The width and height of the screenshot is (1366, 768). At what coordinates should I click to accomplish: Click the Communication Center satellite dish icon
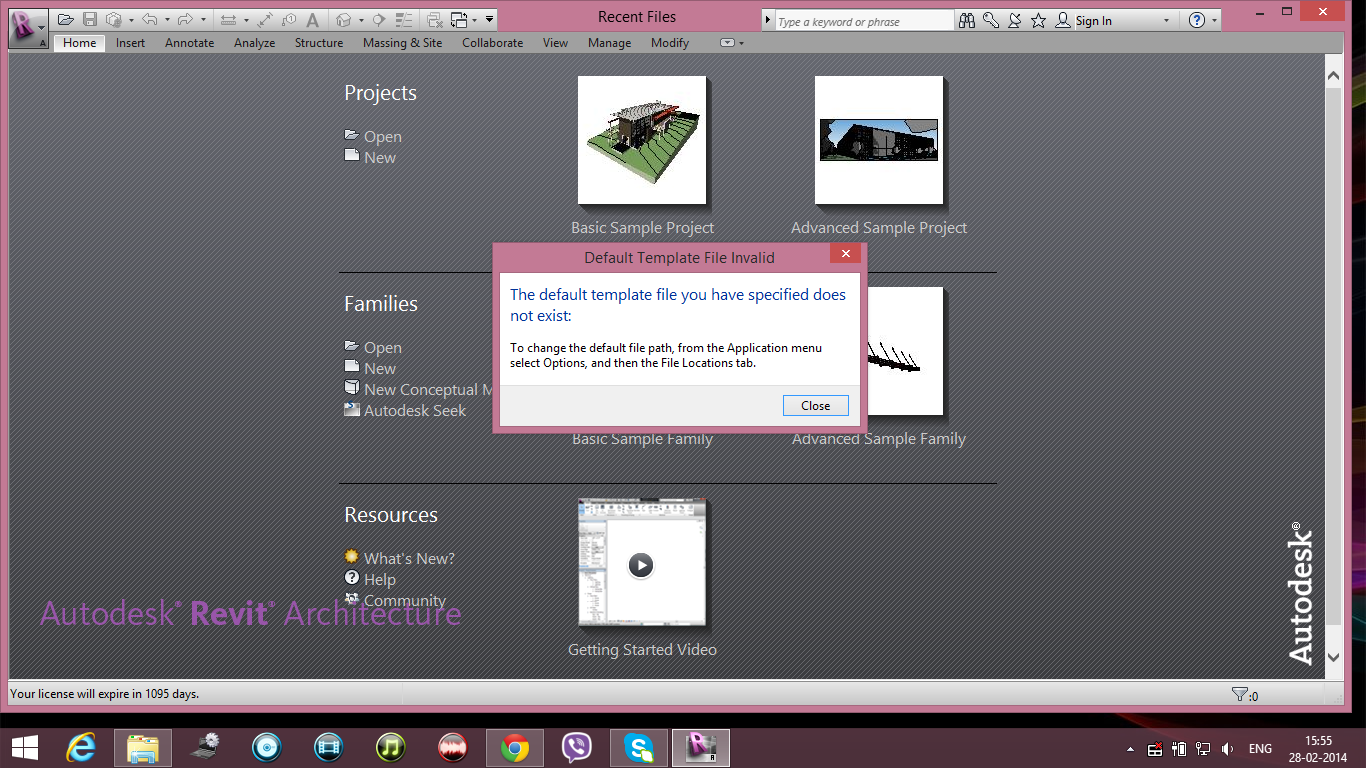tap(1015, 20)
